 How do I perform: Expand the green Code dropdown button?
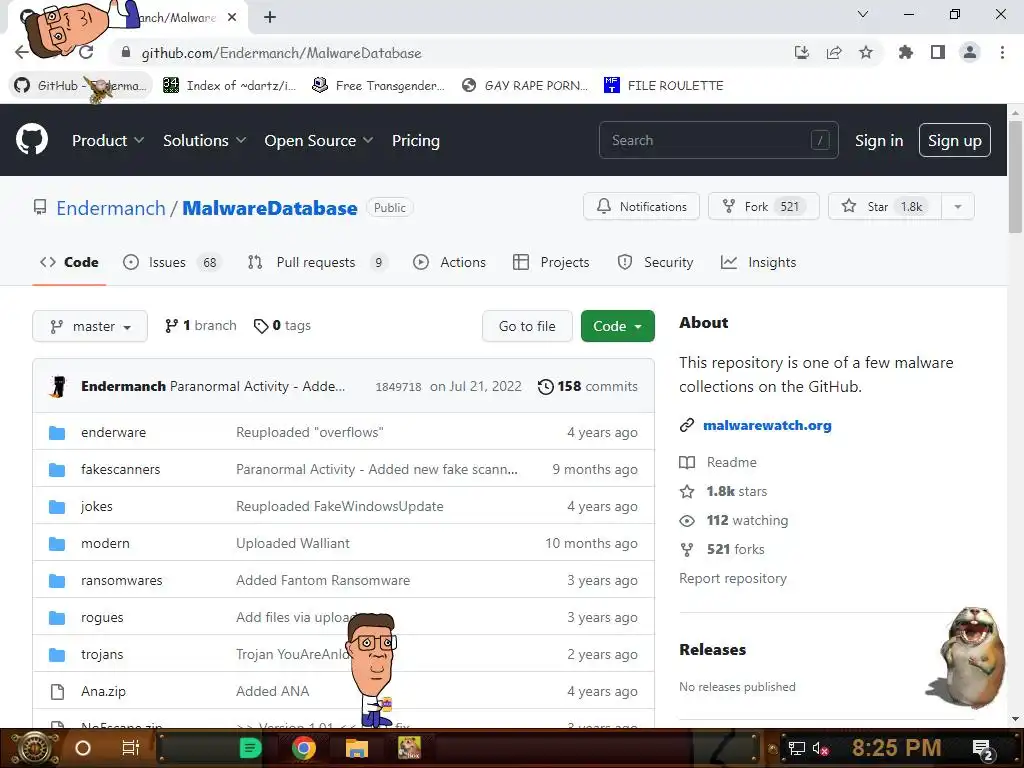618,326
